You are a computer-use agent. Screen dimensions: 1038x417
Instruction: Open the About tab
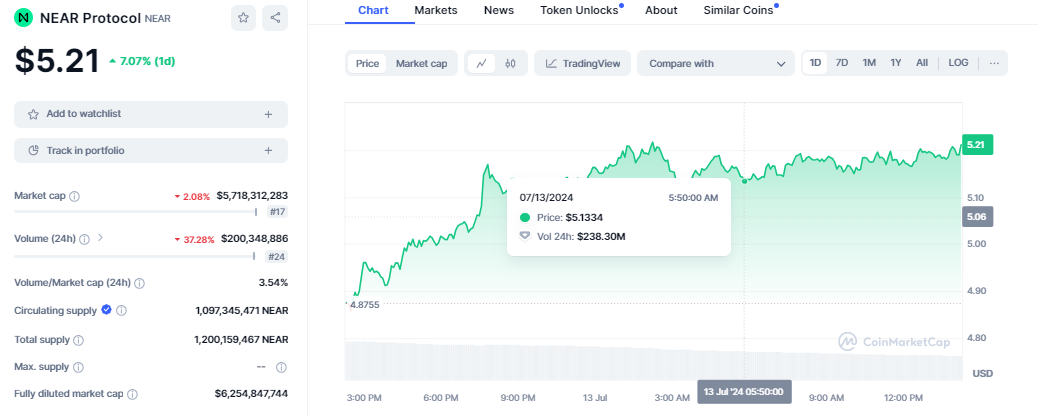click(x=661, y=10)
